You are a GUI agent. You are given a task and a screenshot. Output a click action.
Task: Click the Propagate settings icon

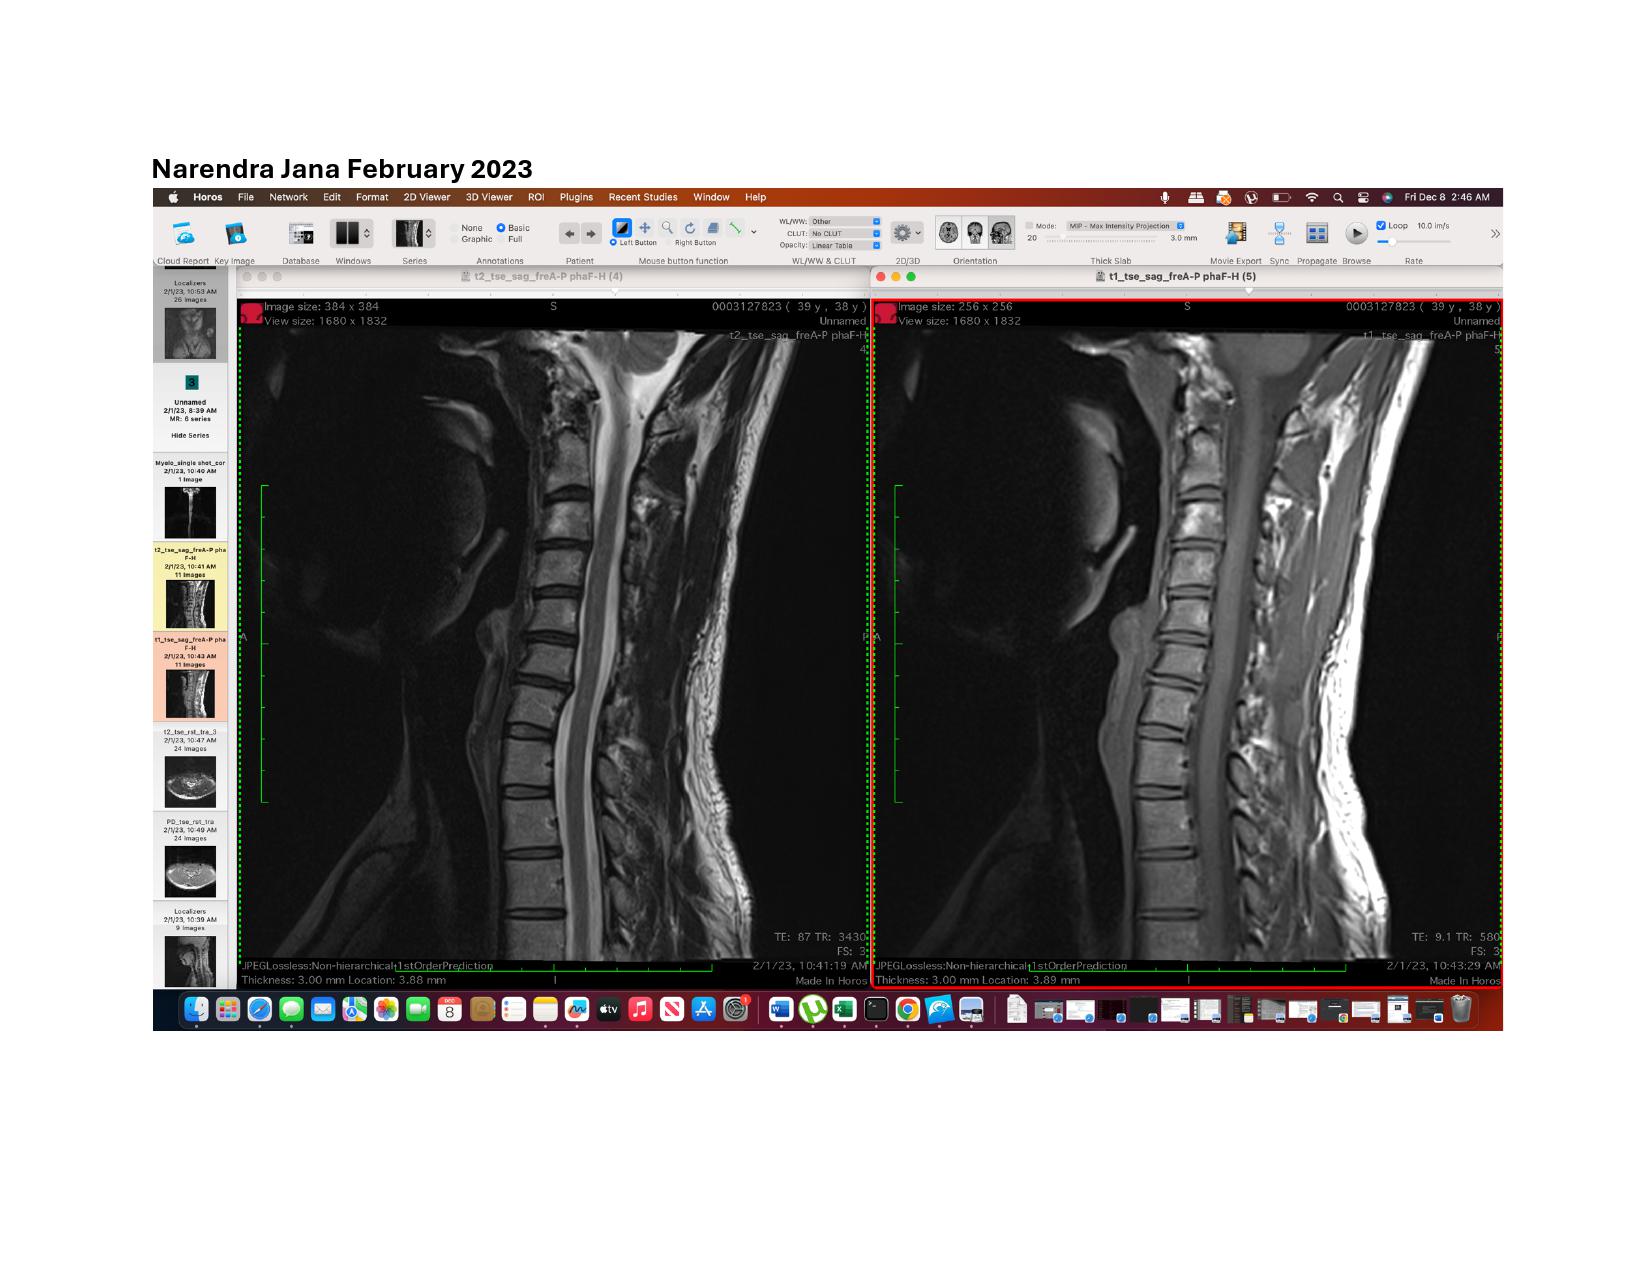pyautogui.click(x=1317, y=234)
